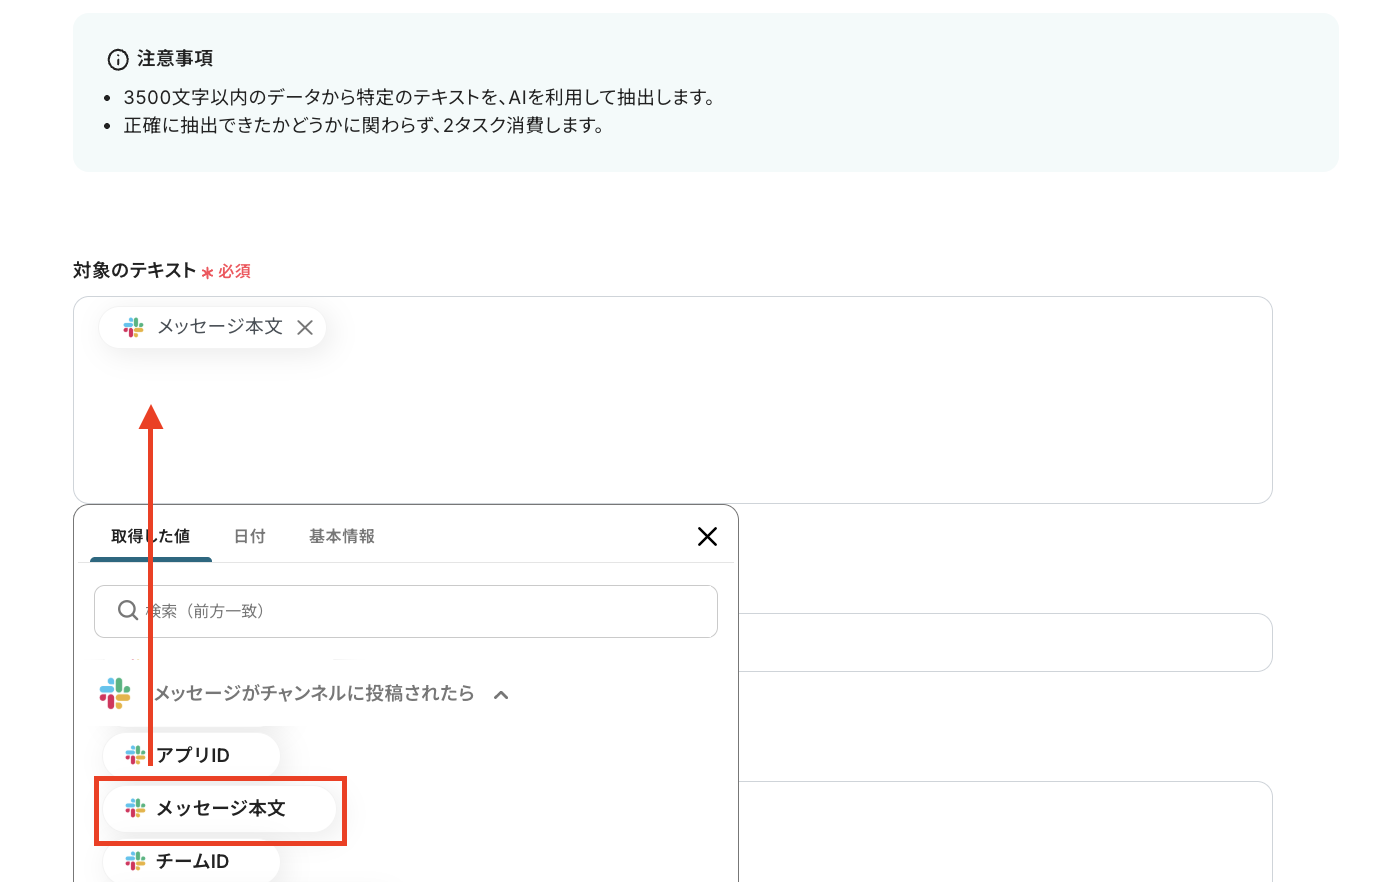Select メッセージ本文 in the value list

[x=220, y=808]
